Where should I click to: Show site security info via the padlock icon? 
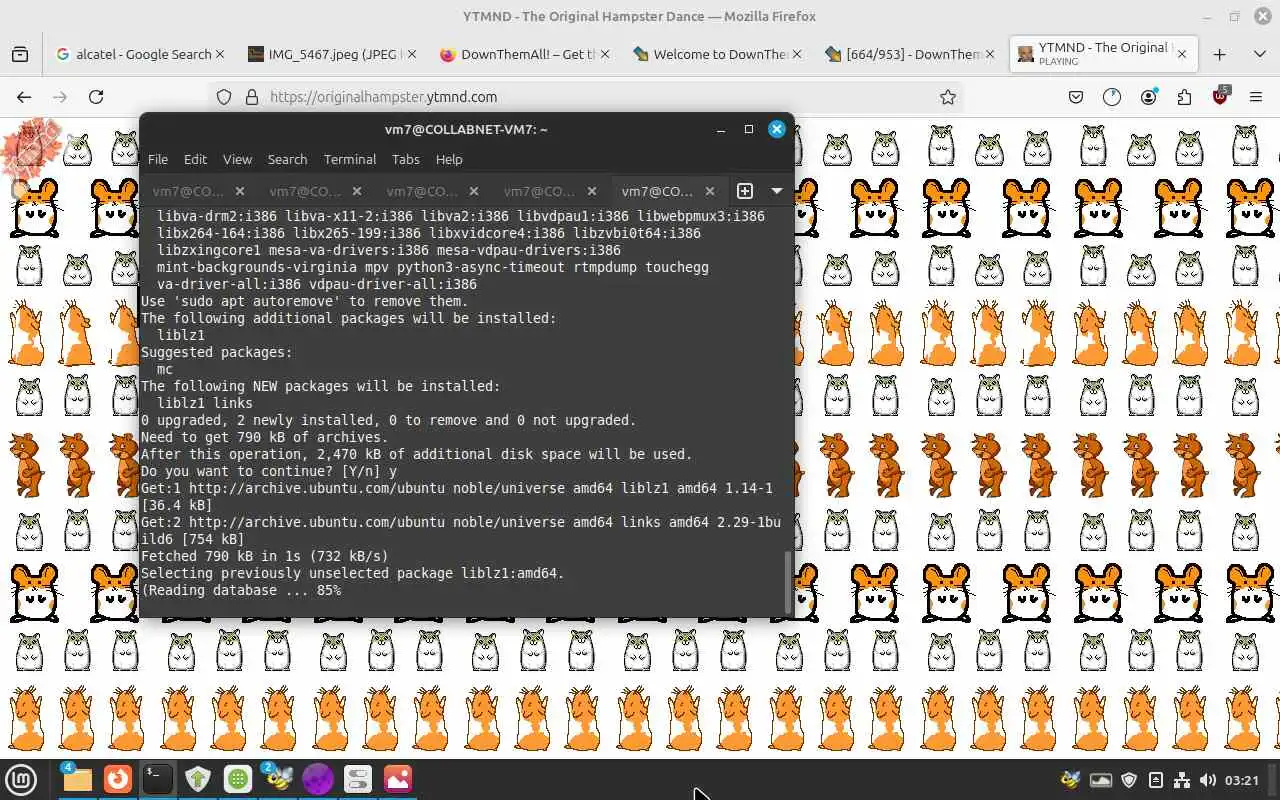[x=251, y=97]
